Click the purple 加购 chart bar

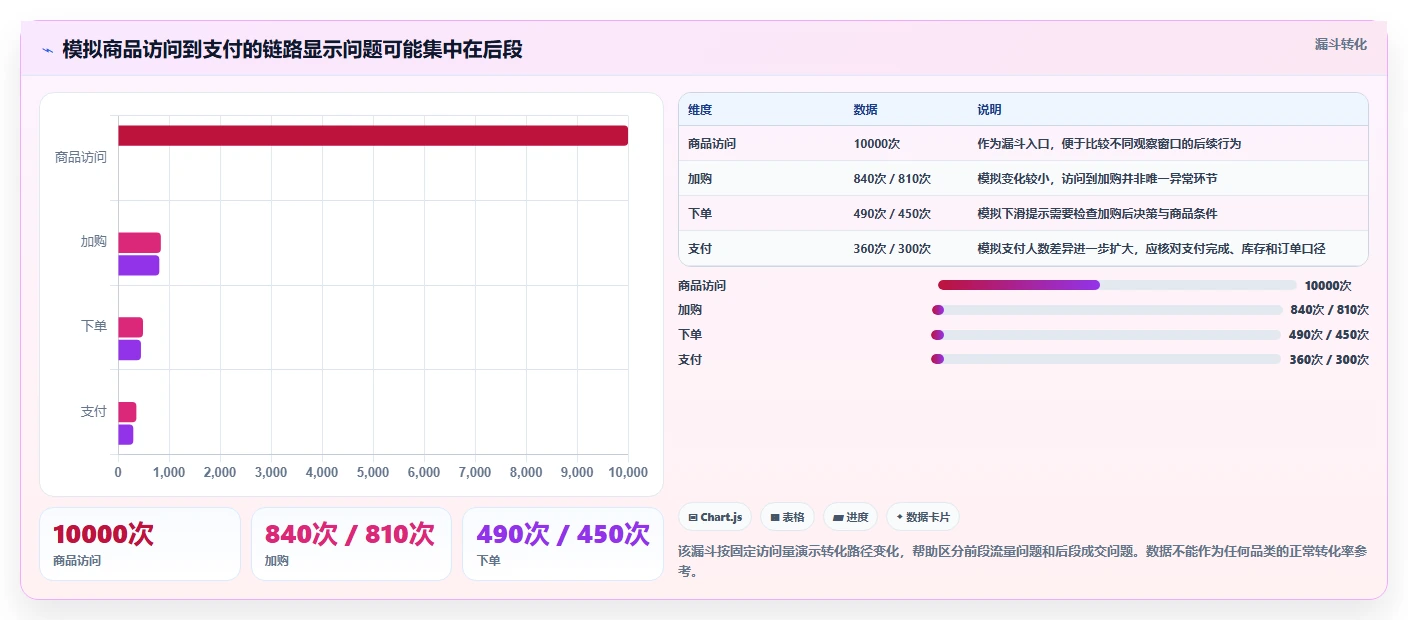[138, 265]
